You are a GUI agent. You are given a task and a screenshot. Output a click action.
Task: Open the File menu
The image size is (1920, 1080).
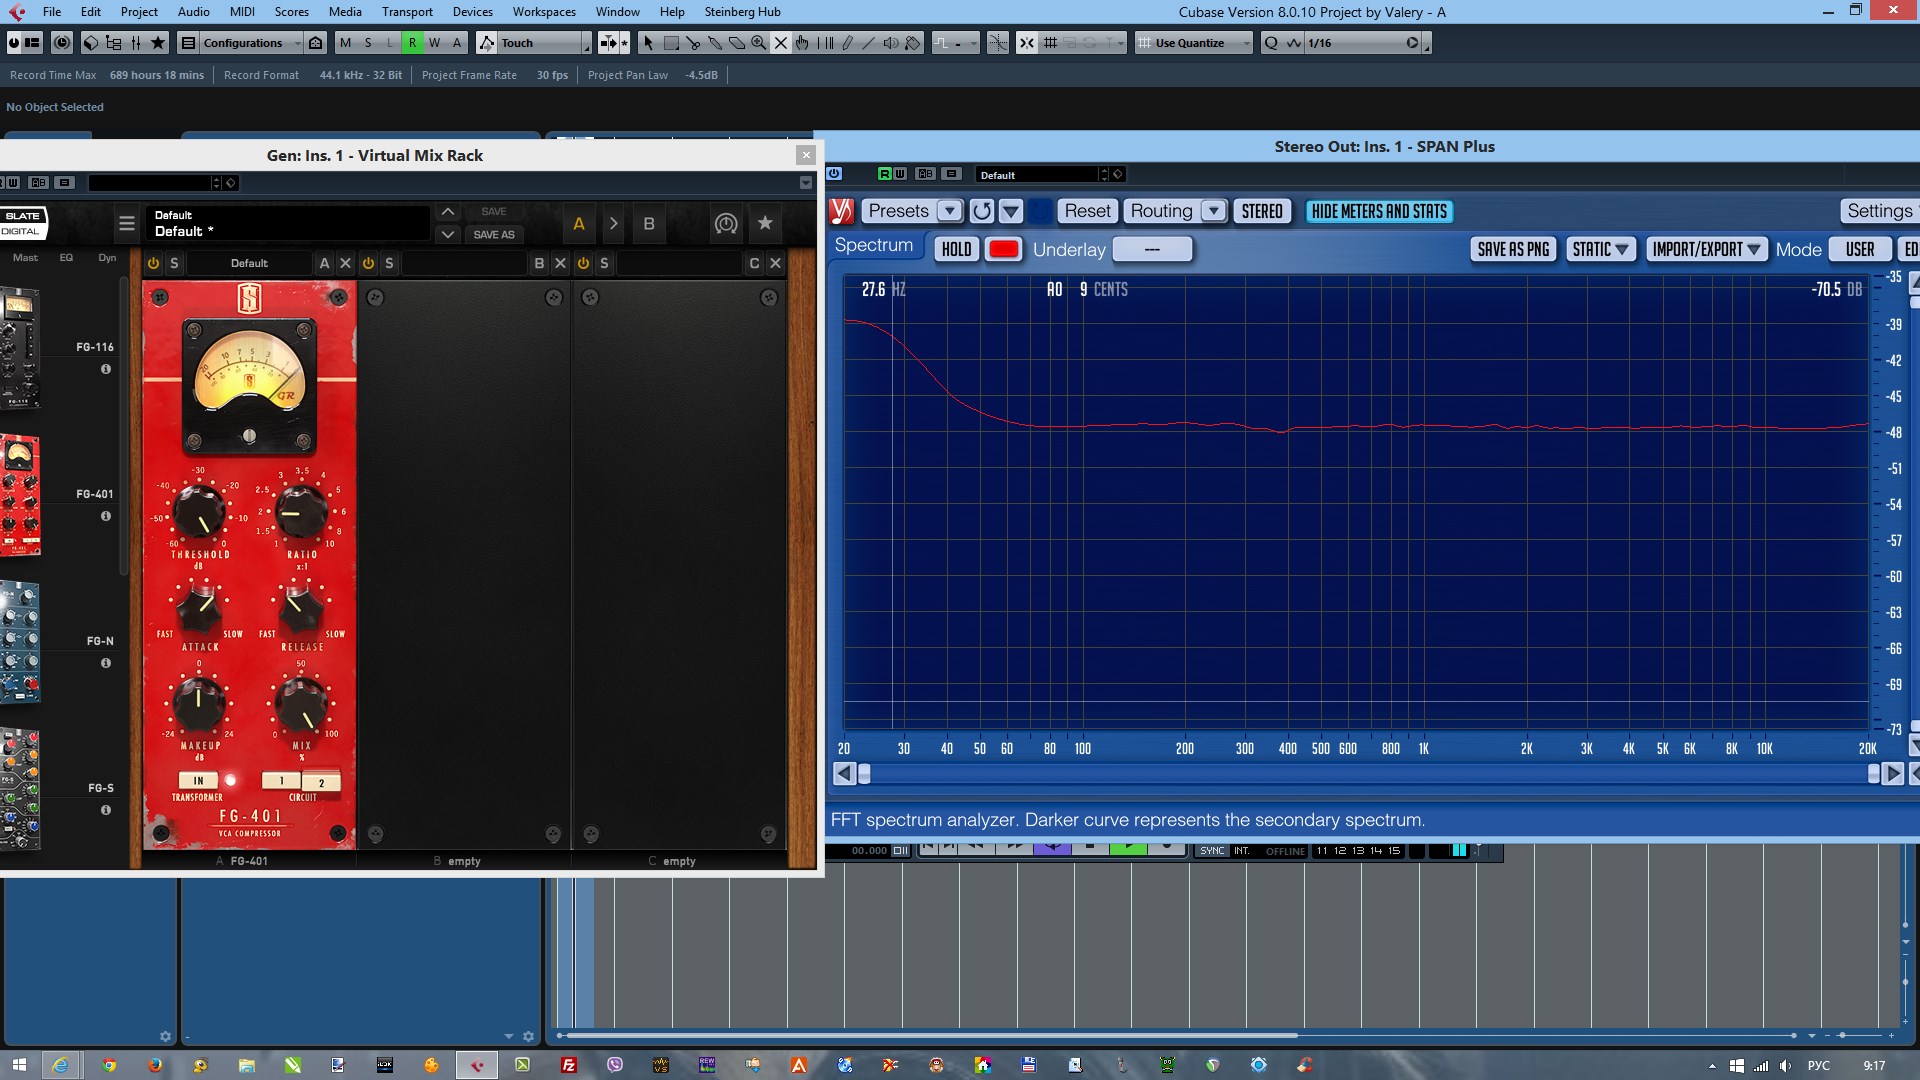click(52, 12)
